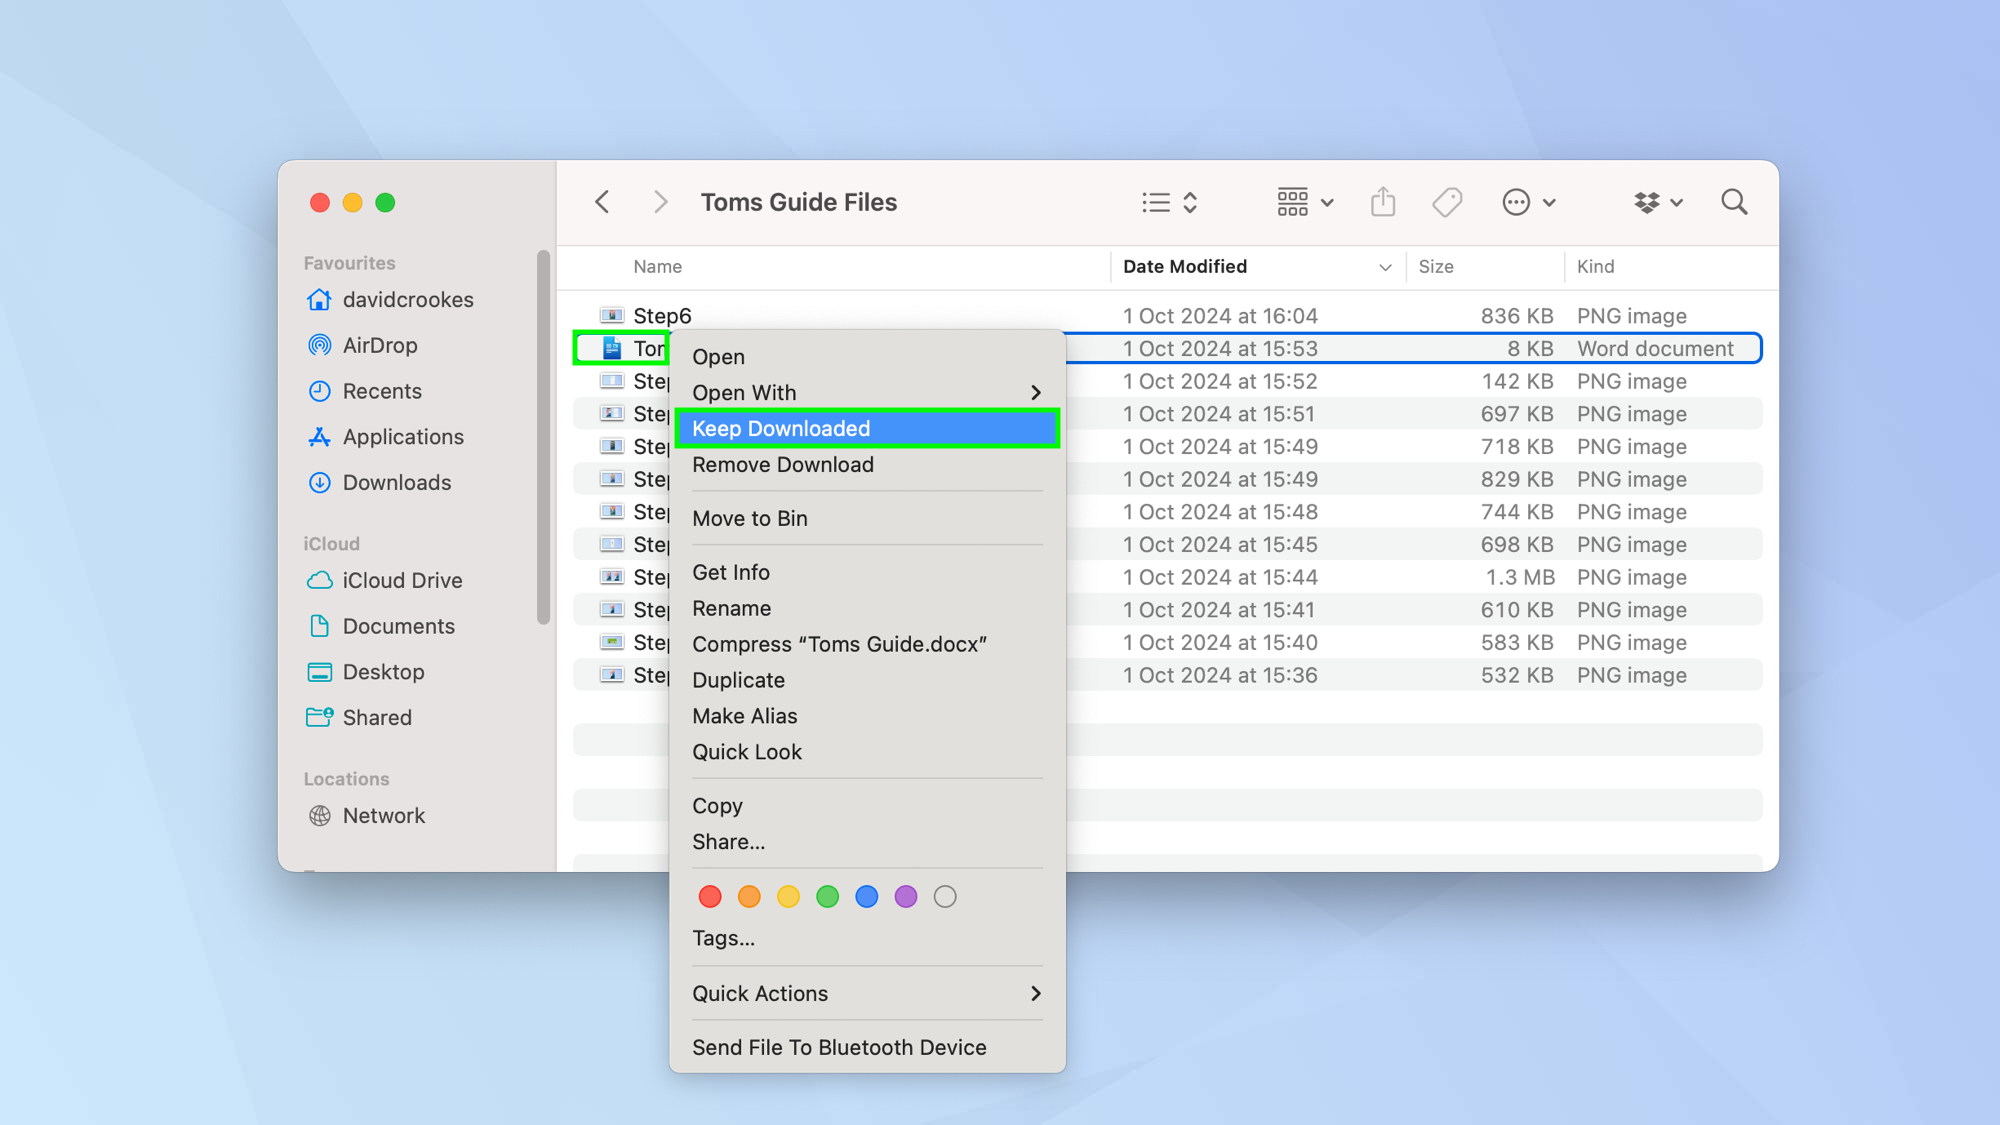Choose Move to Bin from the context menu
Screen dimensions: 2000x1125
(x=749, y=518)
